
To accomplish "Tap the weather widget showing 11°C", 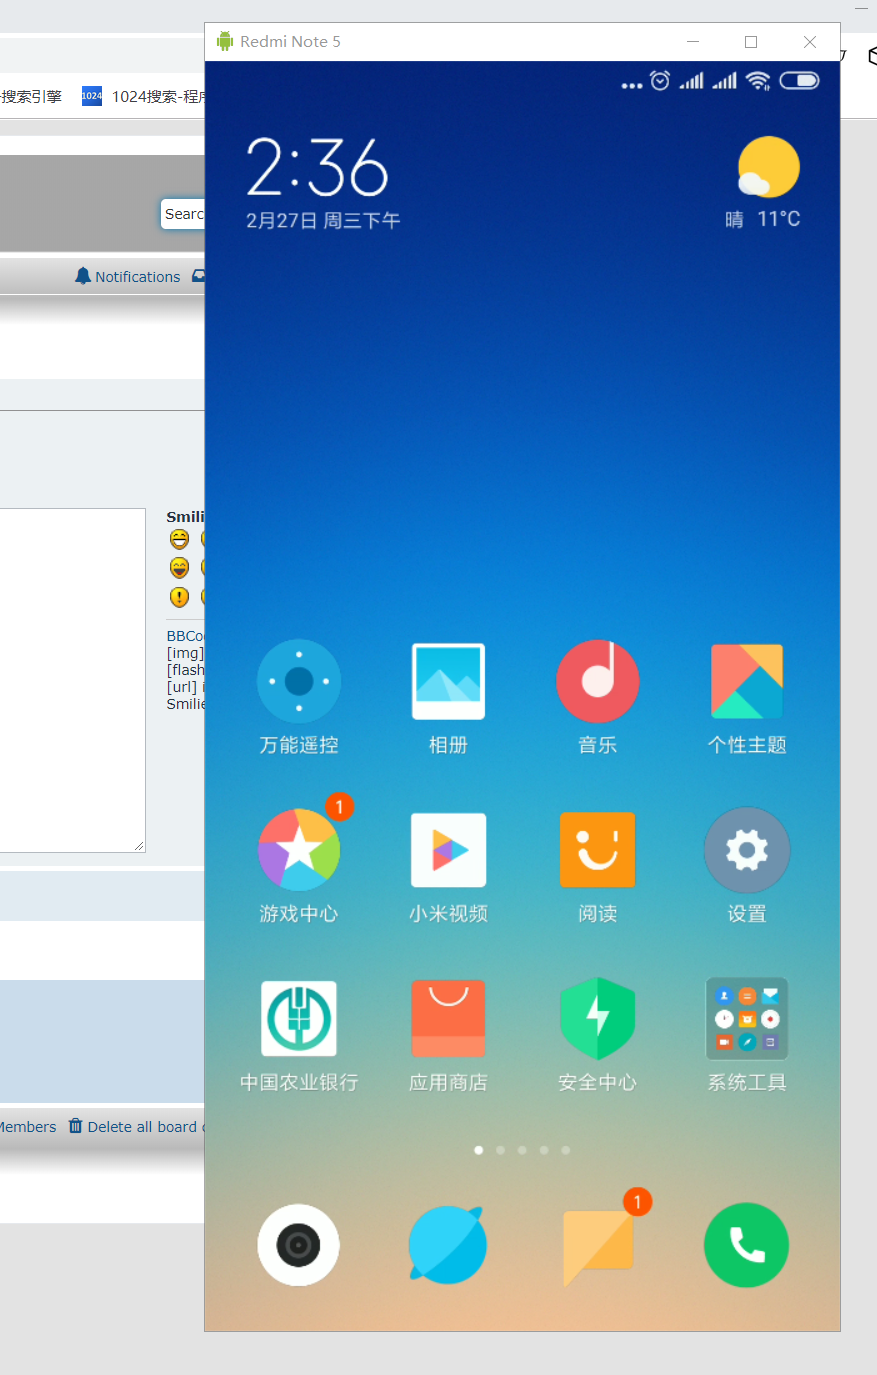I will point(765,182).
